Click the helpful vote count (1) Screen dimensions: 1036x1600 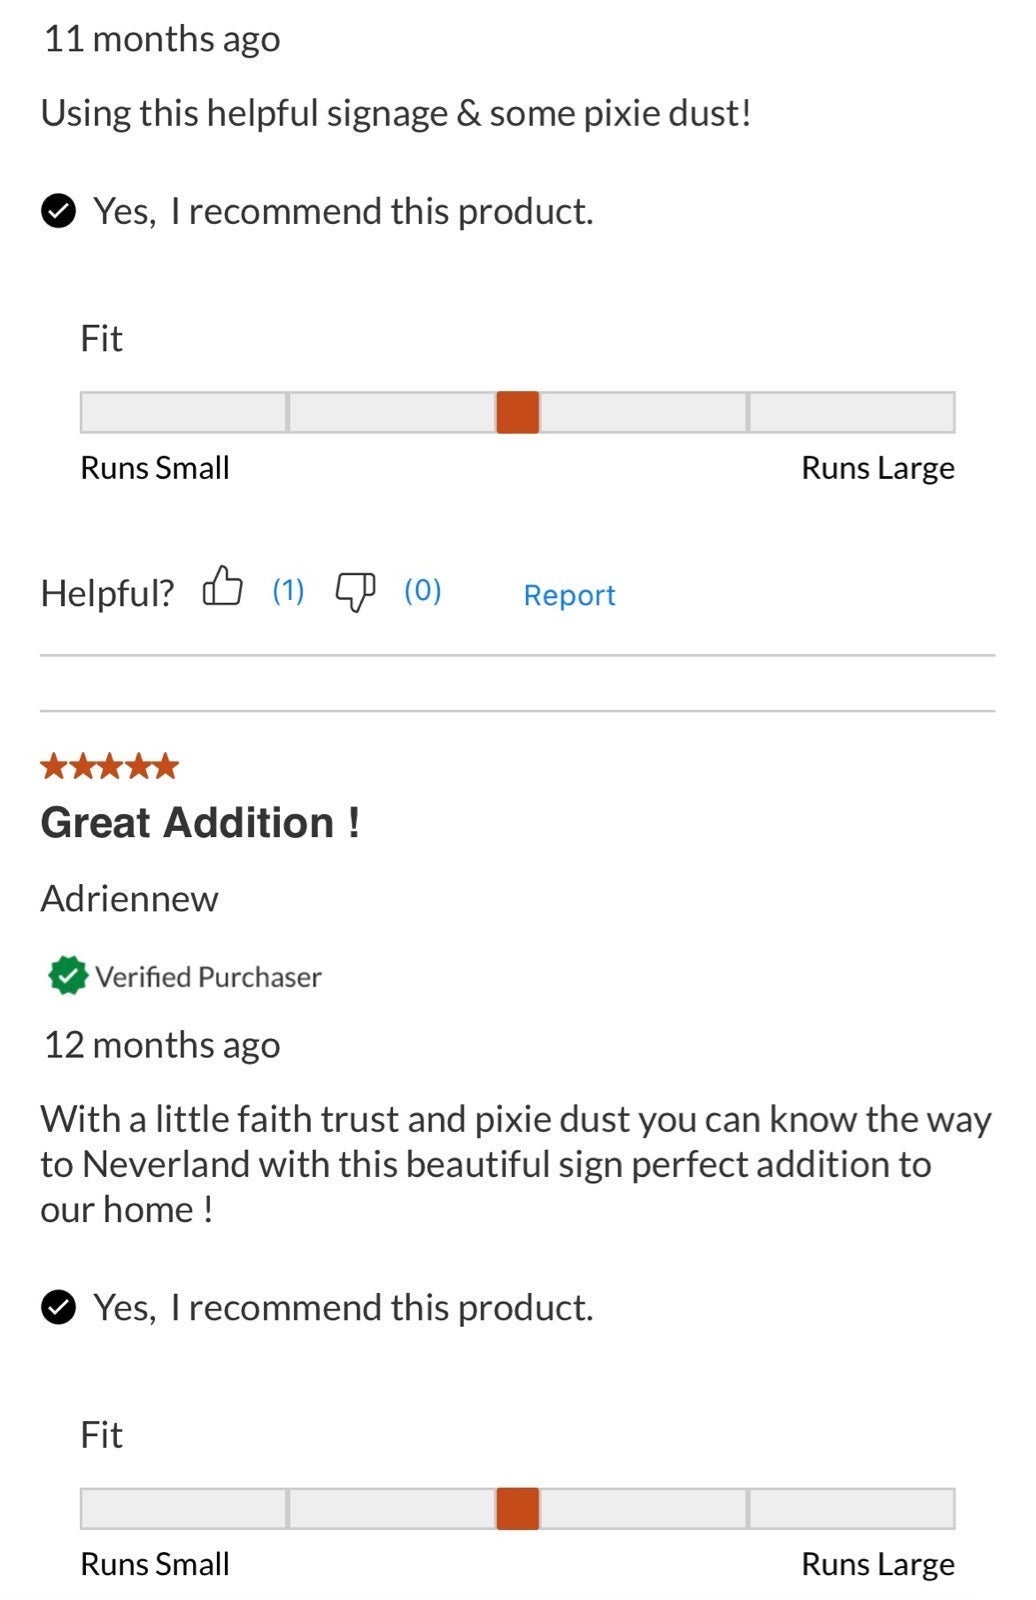(x=288, y=590)
